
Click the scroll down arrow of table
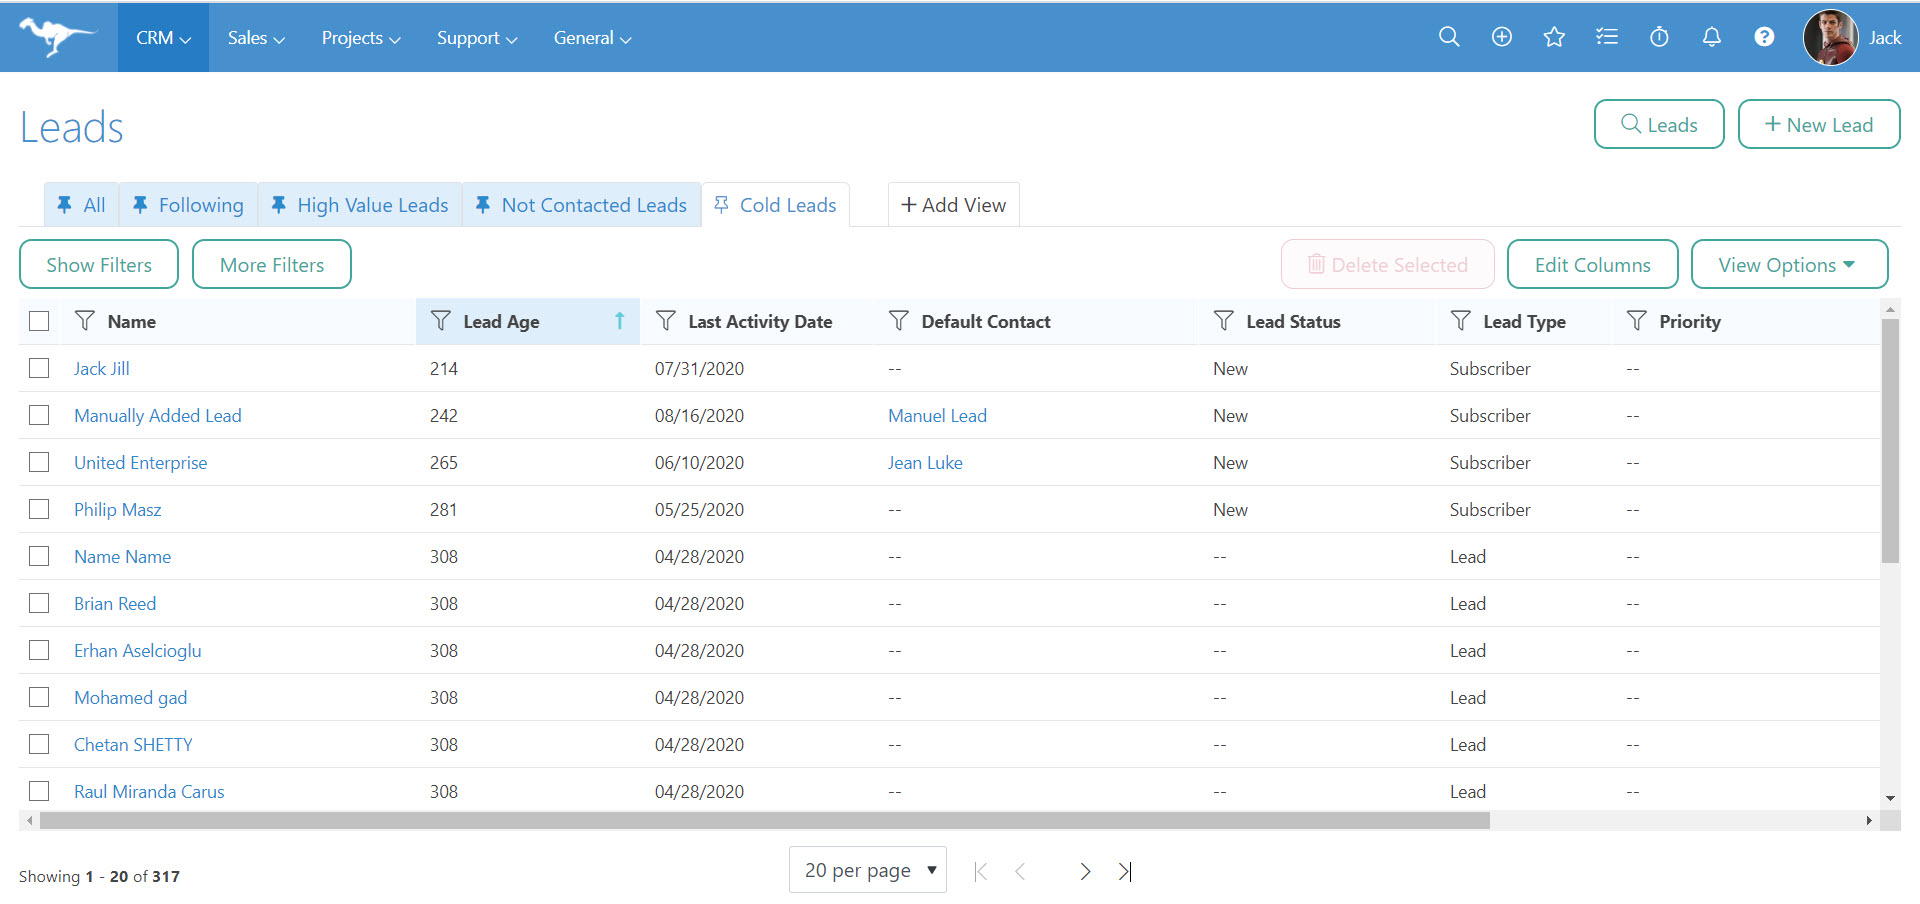click(1890, 798)
